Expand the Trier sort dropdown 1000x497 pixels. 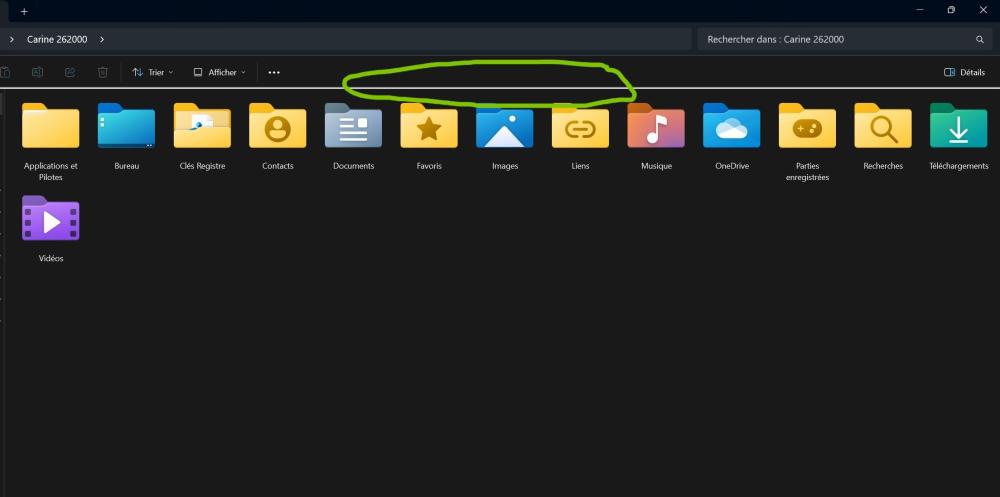pyautogui.click(x=153, y=72)
